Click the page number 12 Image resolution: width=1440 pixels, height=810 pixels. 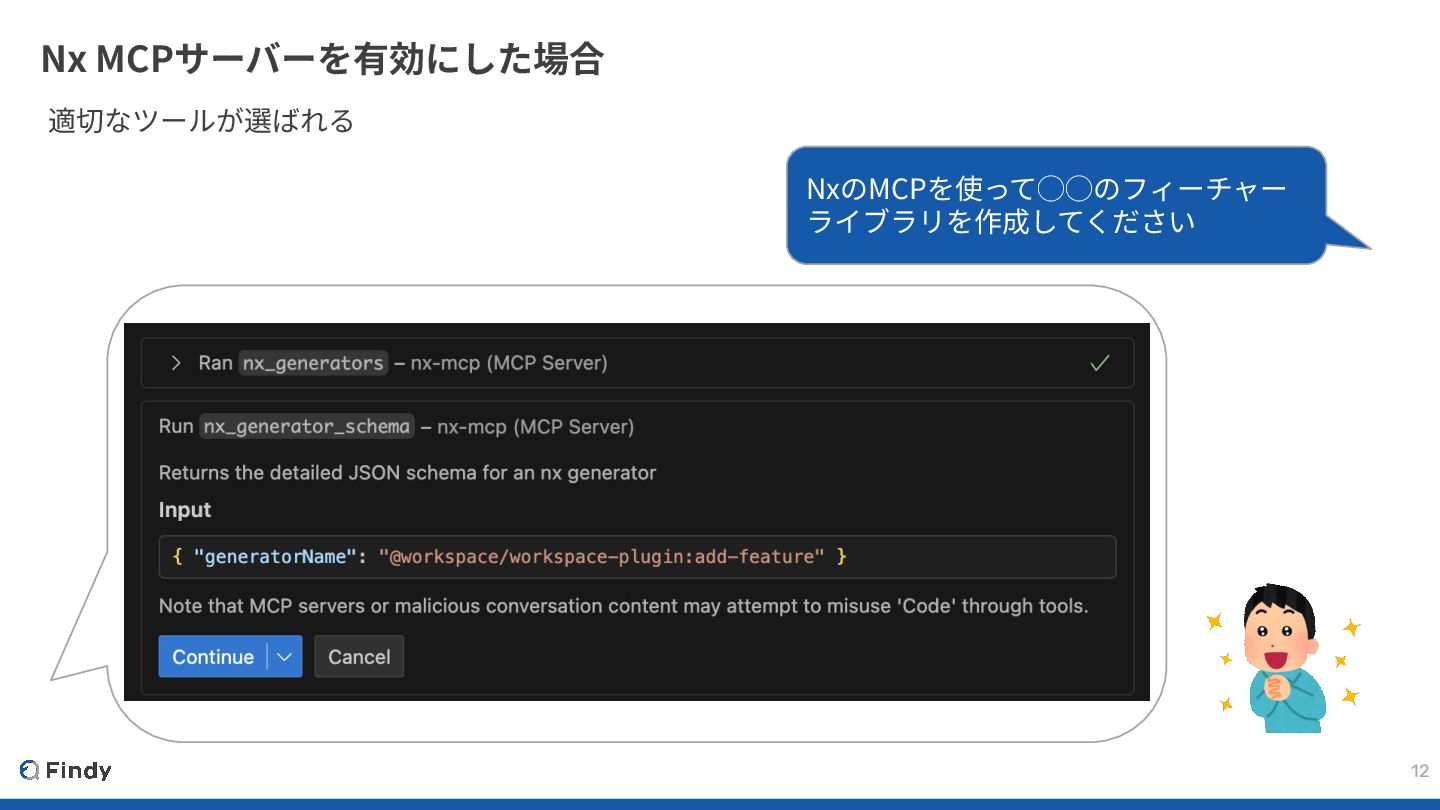tap(1419, 771)
